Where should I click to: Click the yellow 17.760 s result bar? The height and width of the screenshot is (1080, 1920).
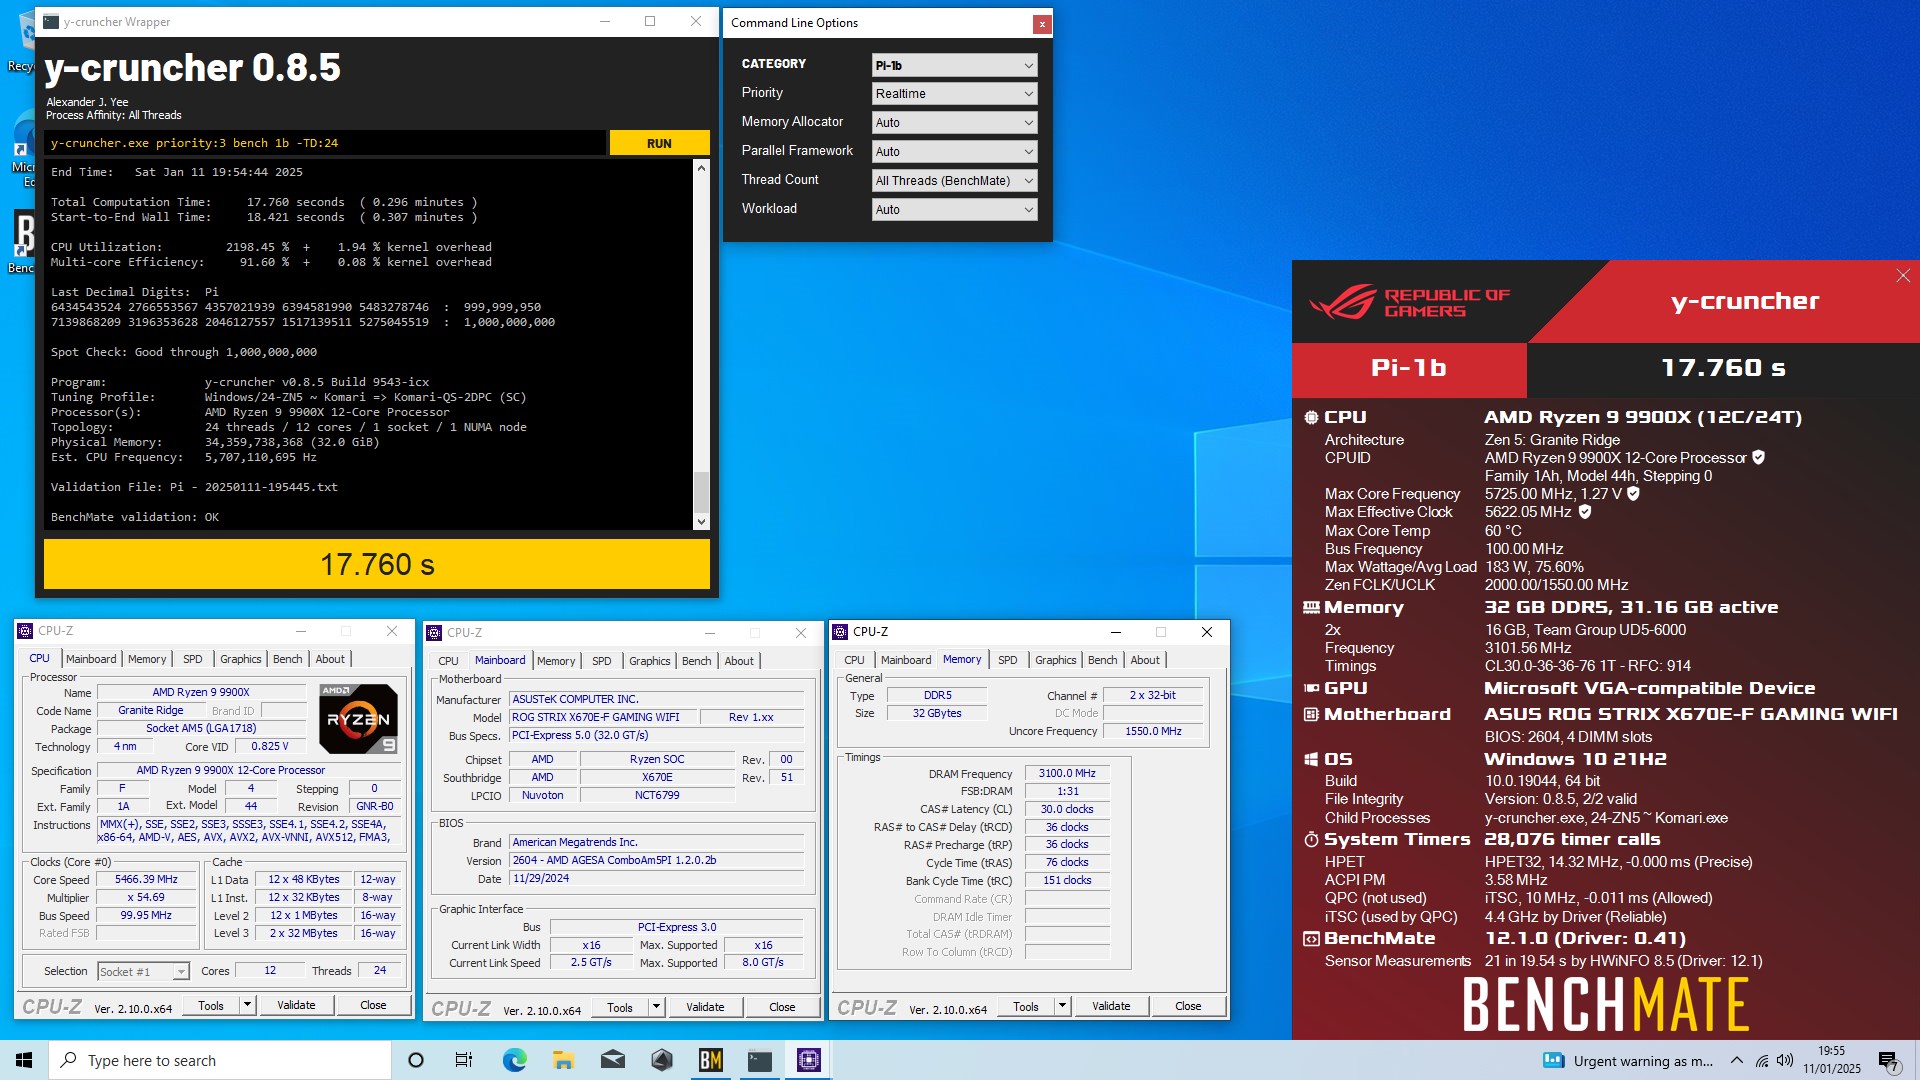click(377, 565)
